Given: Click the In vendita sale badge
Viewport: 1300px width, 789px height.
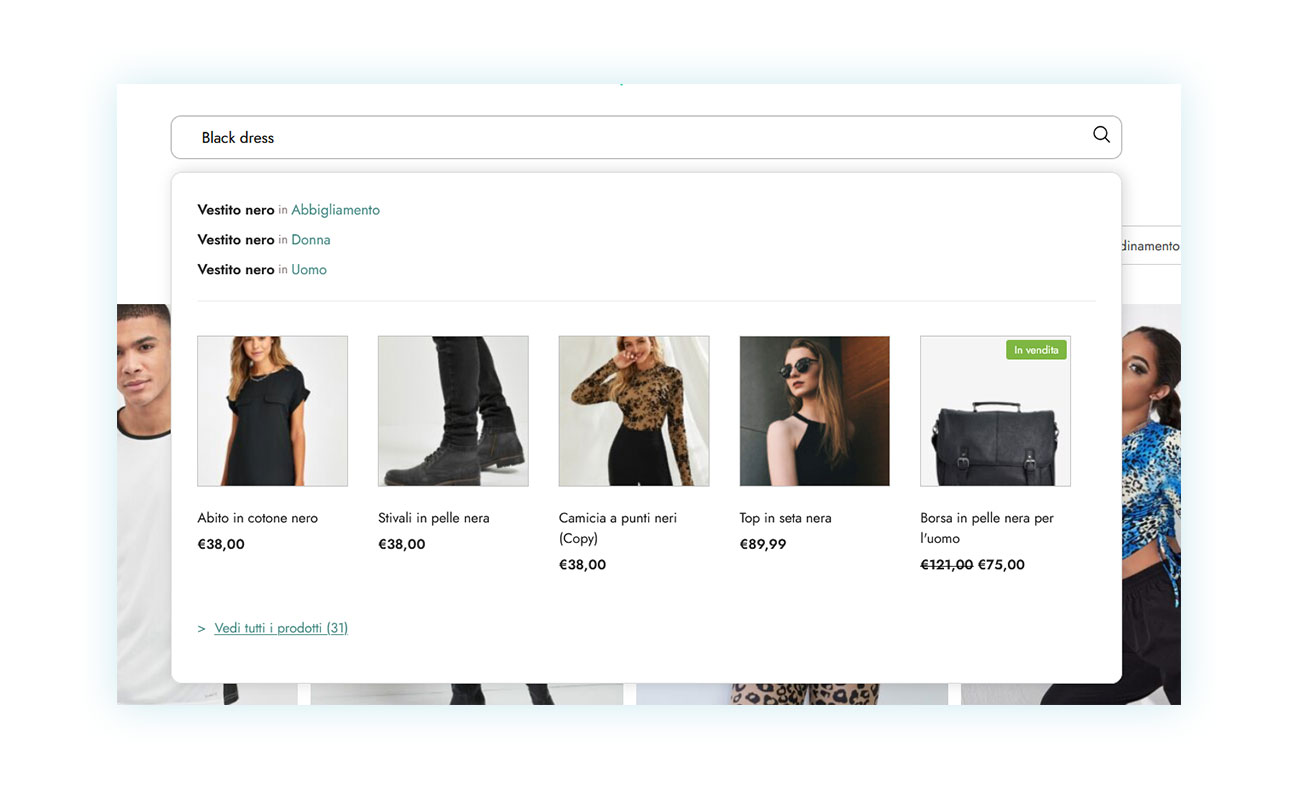Looking at the screenshot, I should point(1036,350).
